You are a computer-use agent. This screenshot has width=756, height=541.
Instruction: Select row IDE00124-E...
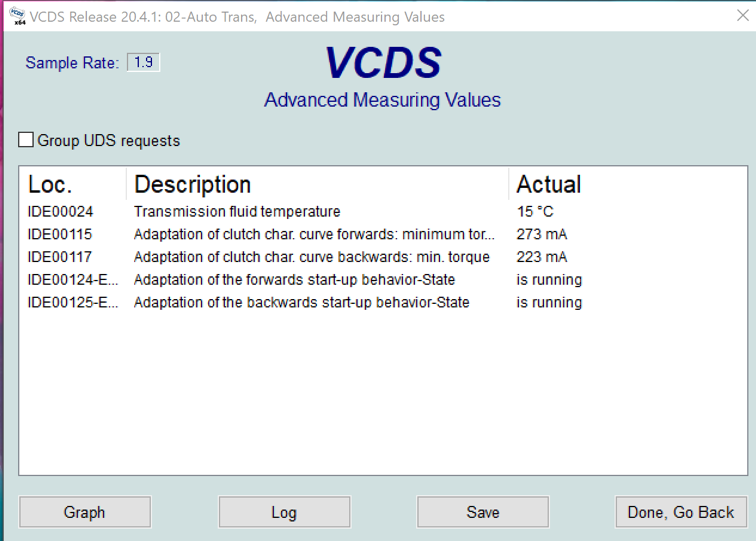(x=383, y=280)
